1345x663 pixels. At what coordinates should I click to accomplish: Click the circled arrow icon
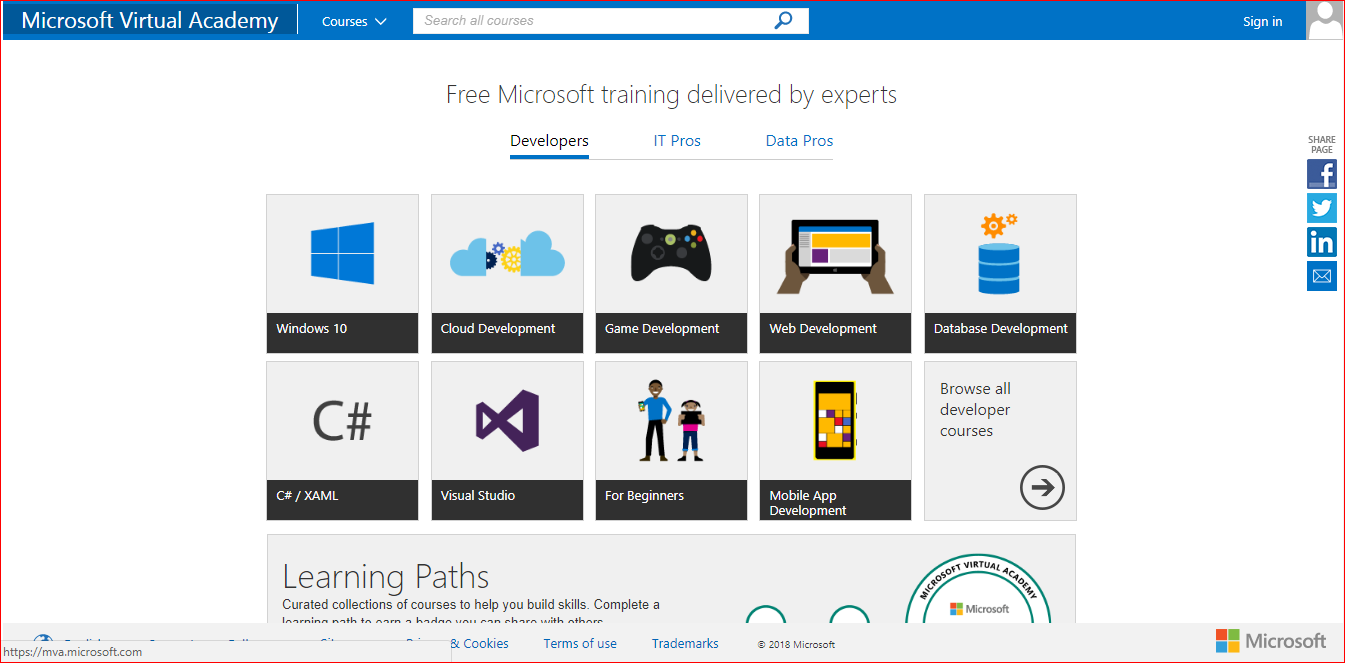[1042, 487]
